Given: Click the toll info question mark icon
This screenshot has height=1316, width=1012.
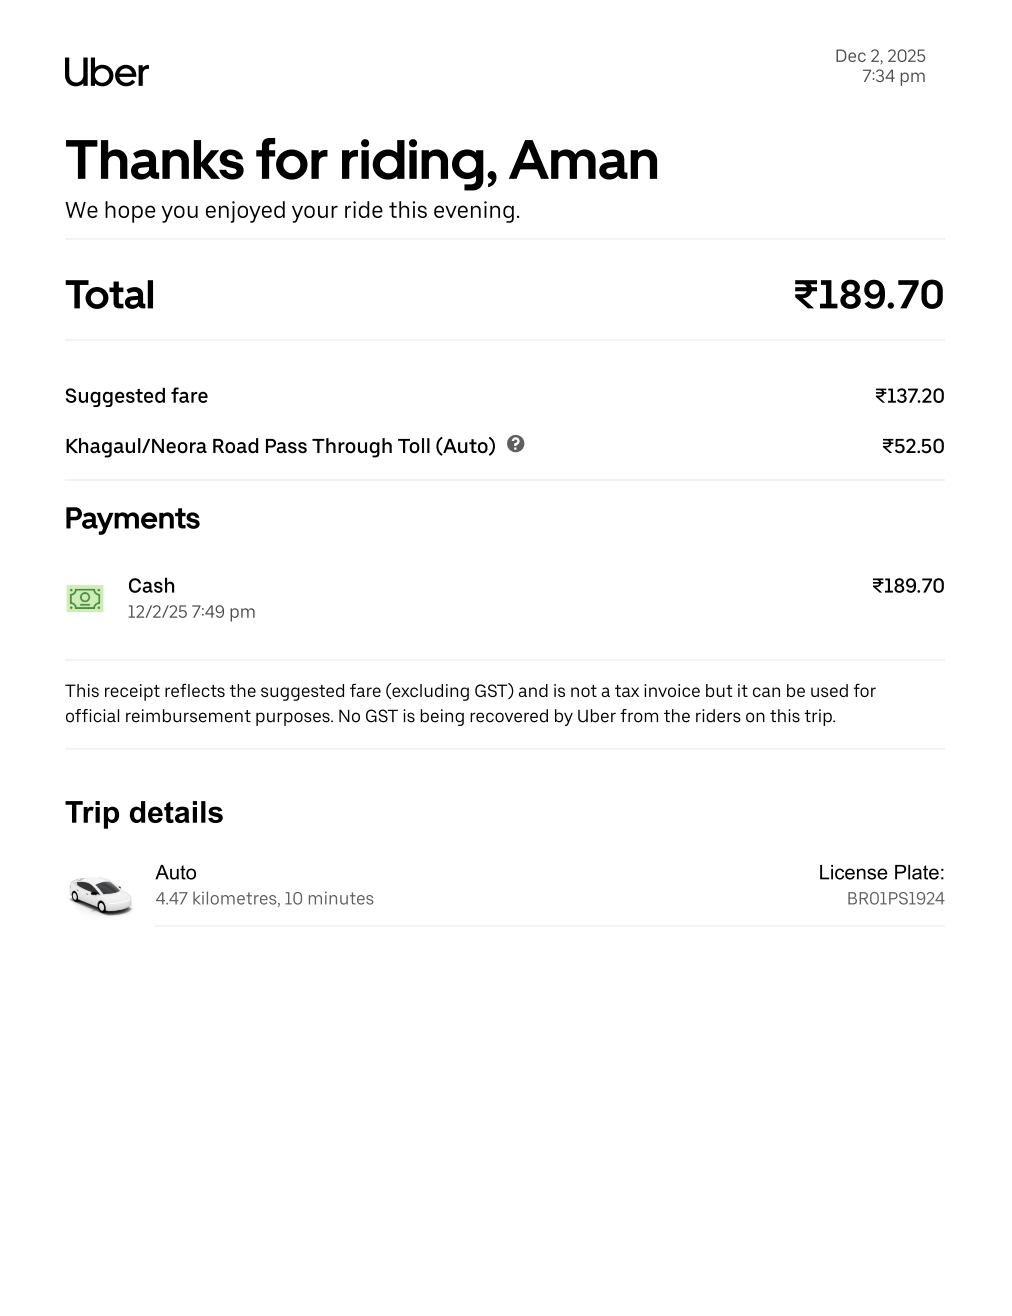Looking at the screenshot, I should pos(516,444).
